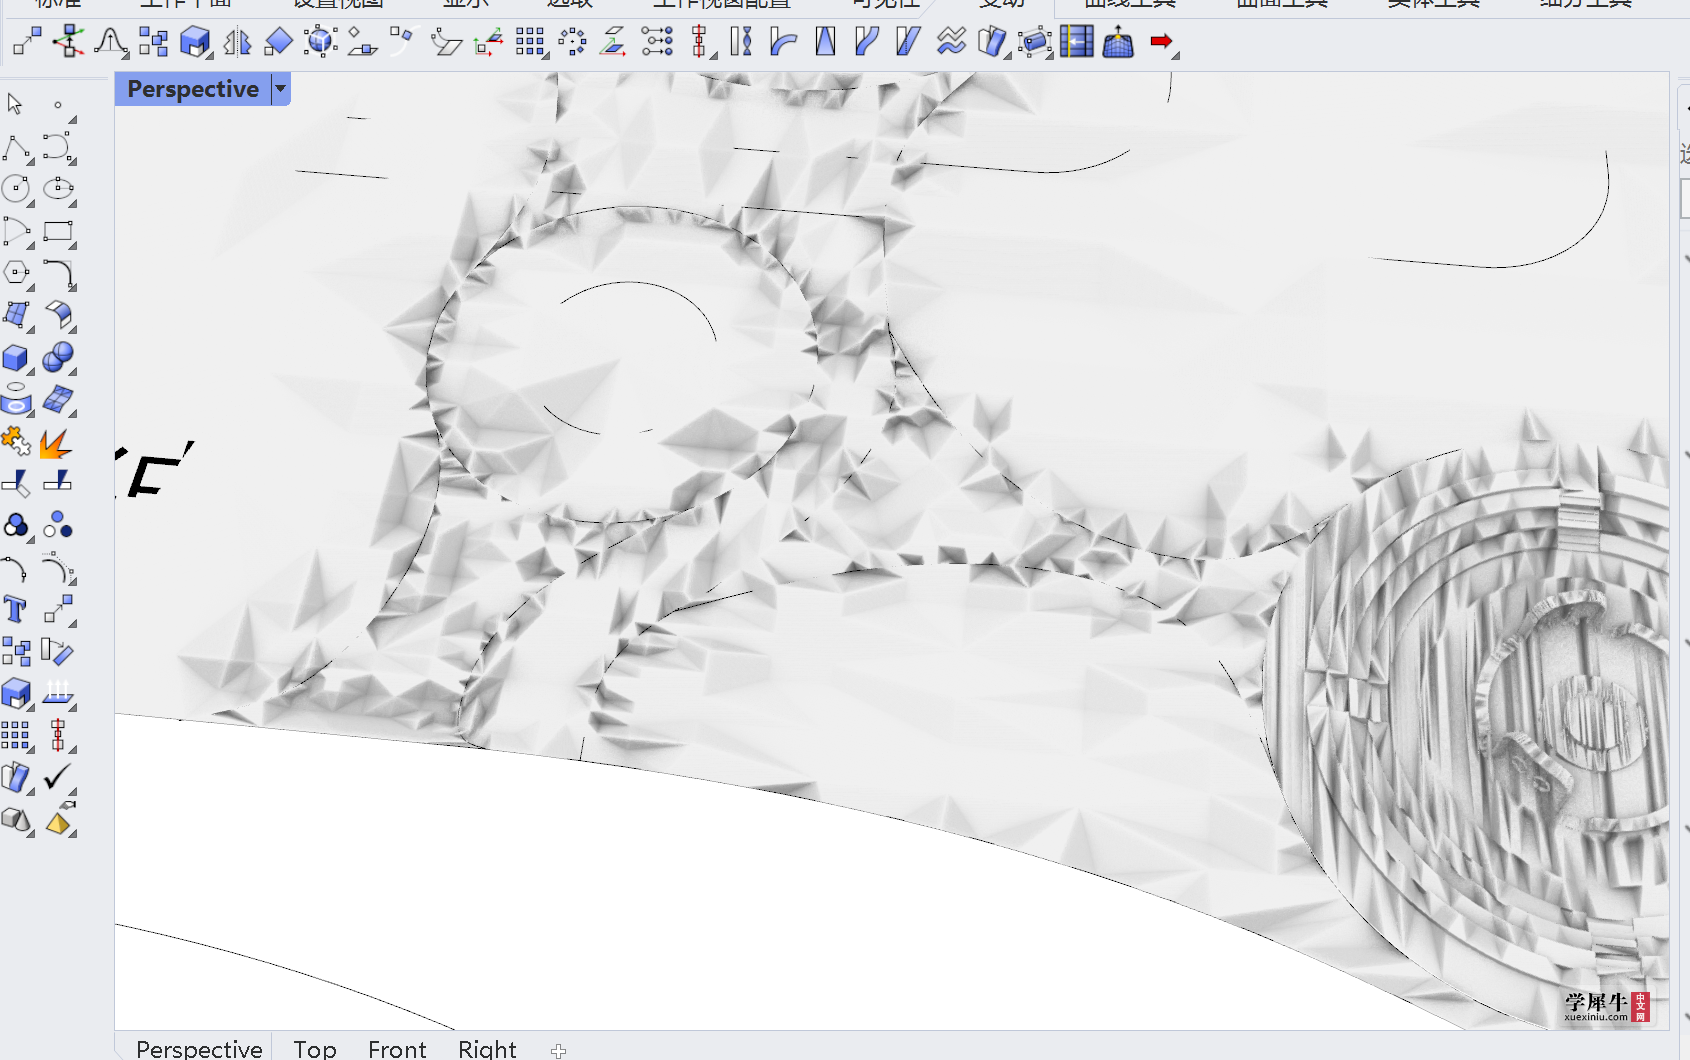Image resolution: width=1690 pixels, height=1060 pixels.
Task: Click the Explode orange burst icon
Action: pos(56,441)
